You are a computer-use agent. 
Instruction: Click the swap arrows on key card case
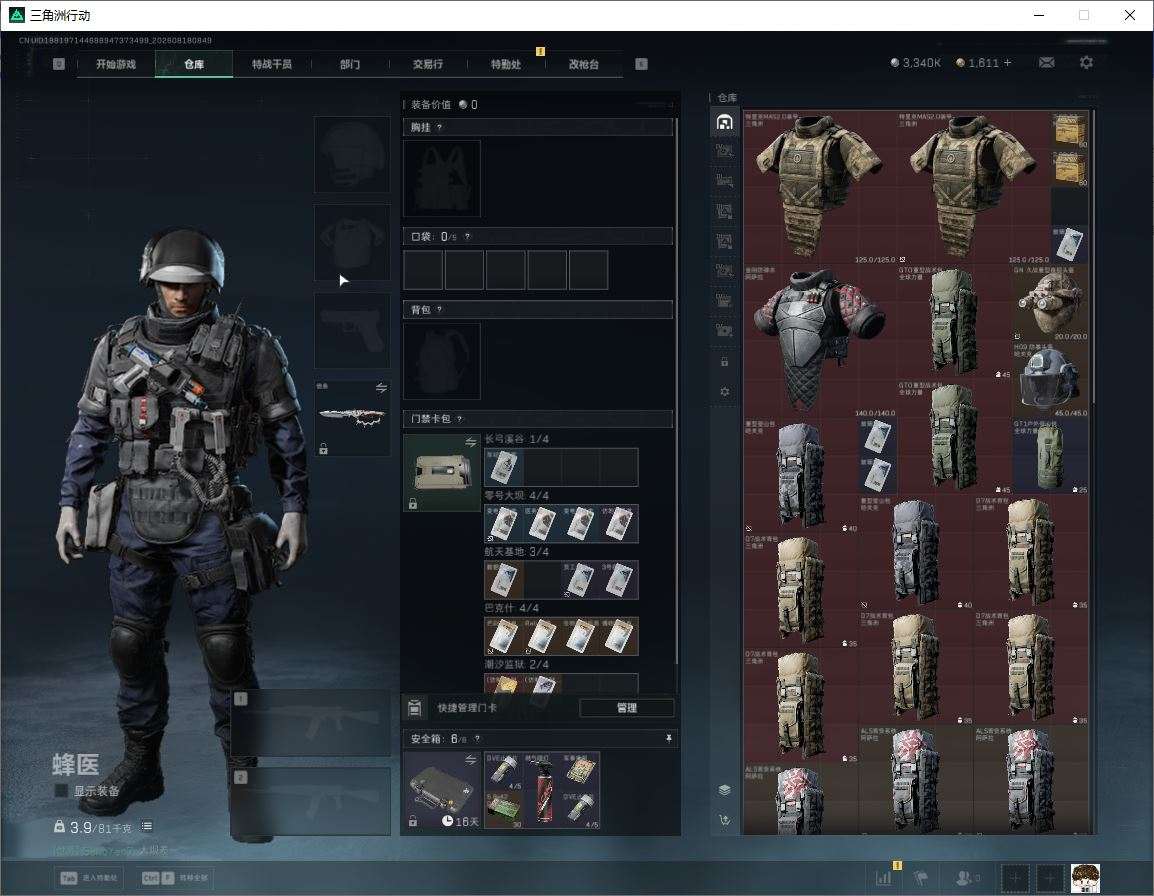pyautogui.click(x=470, y=442)
